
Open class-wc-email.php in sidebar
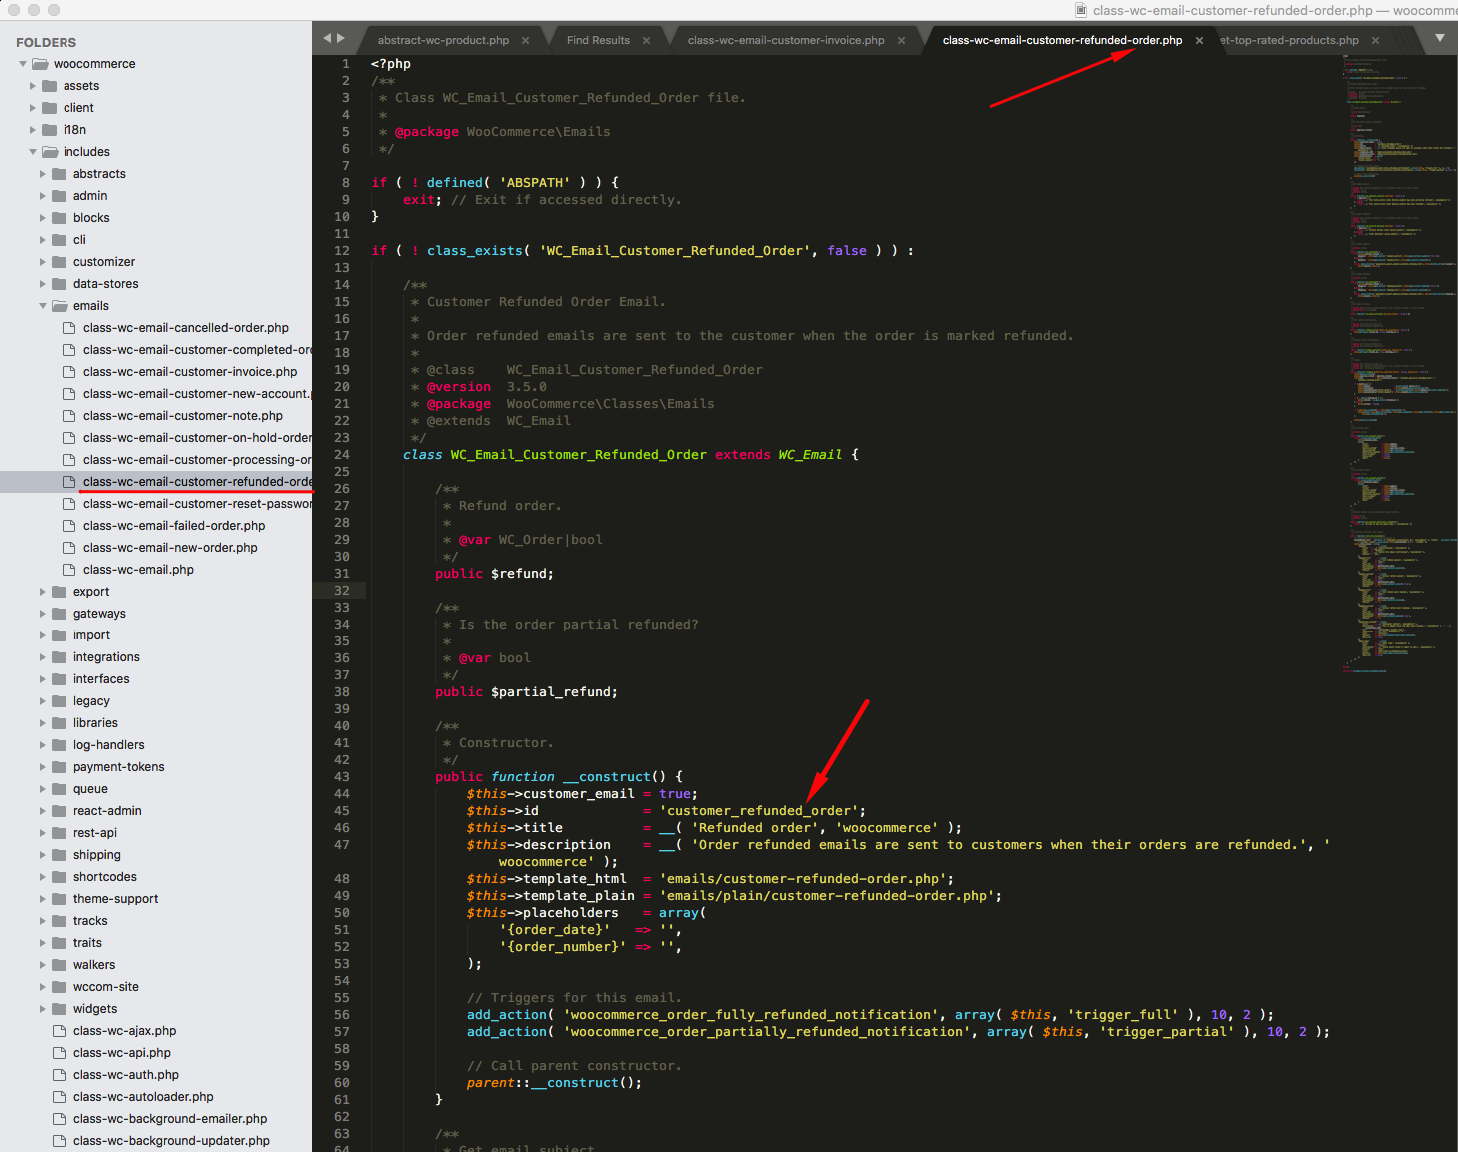138,570
